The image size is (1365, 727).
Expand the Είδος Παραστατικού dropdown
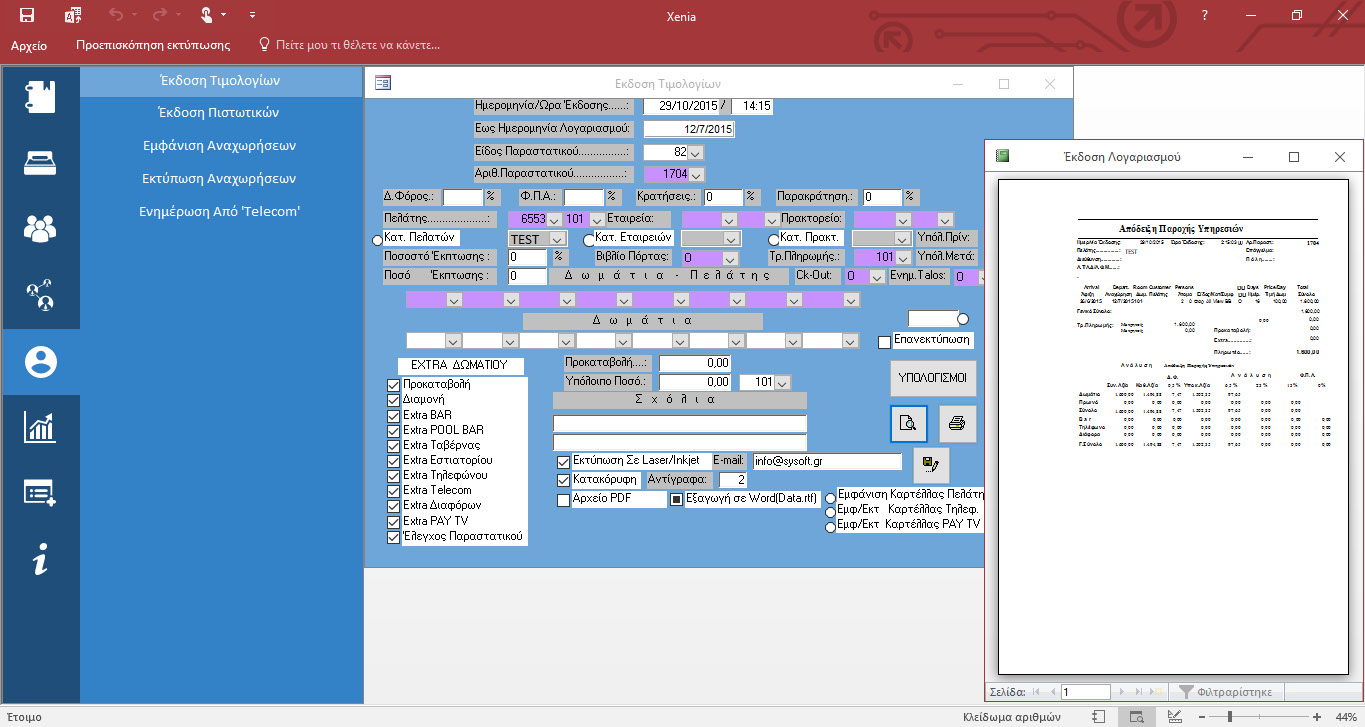coord(696,153)
